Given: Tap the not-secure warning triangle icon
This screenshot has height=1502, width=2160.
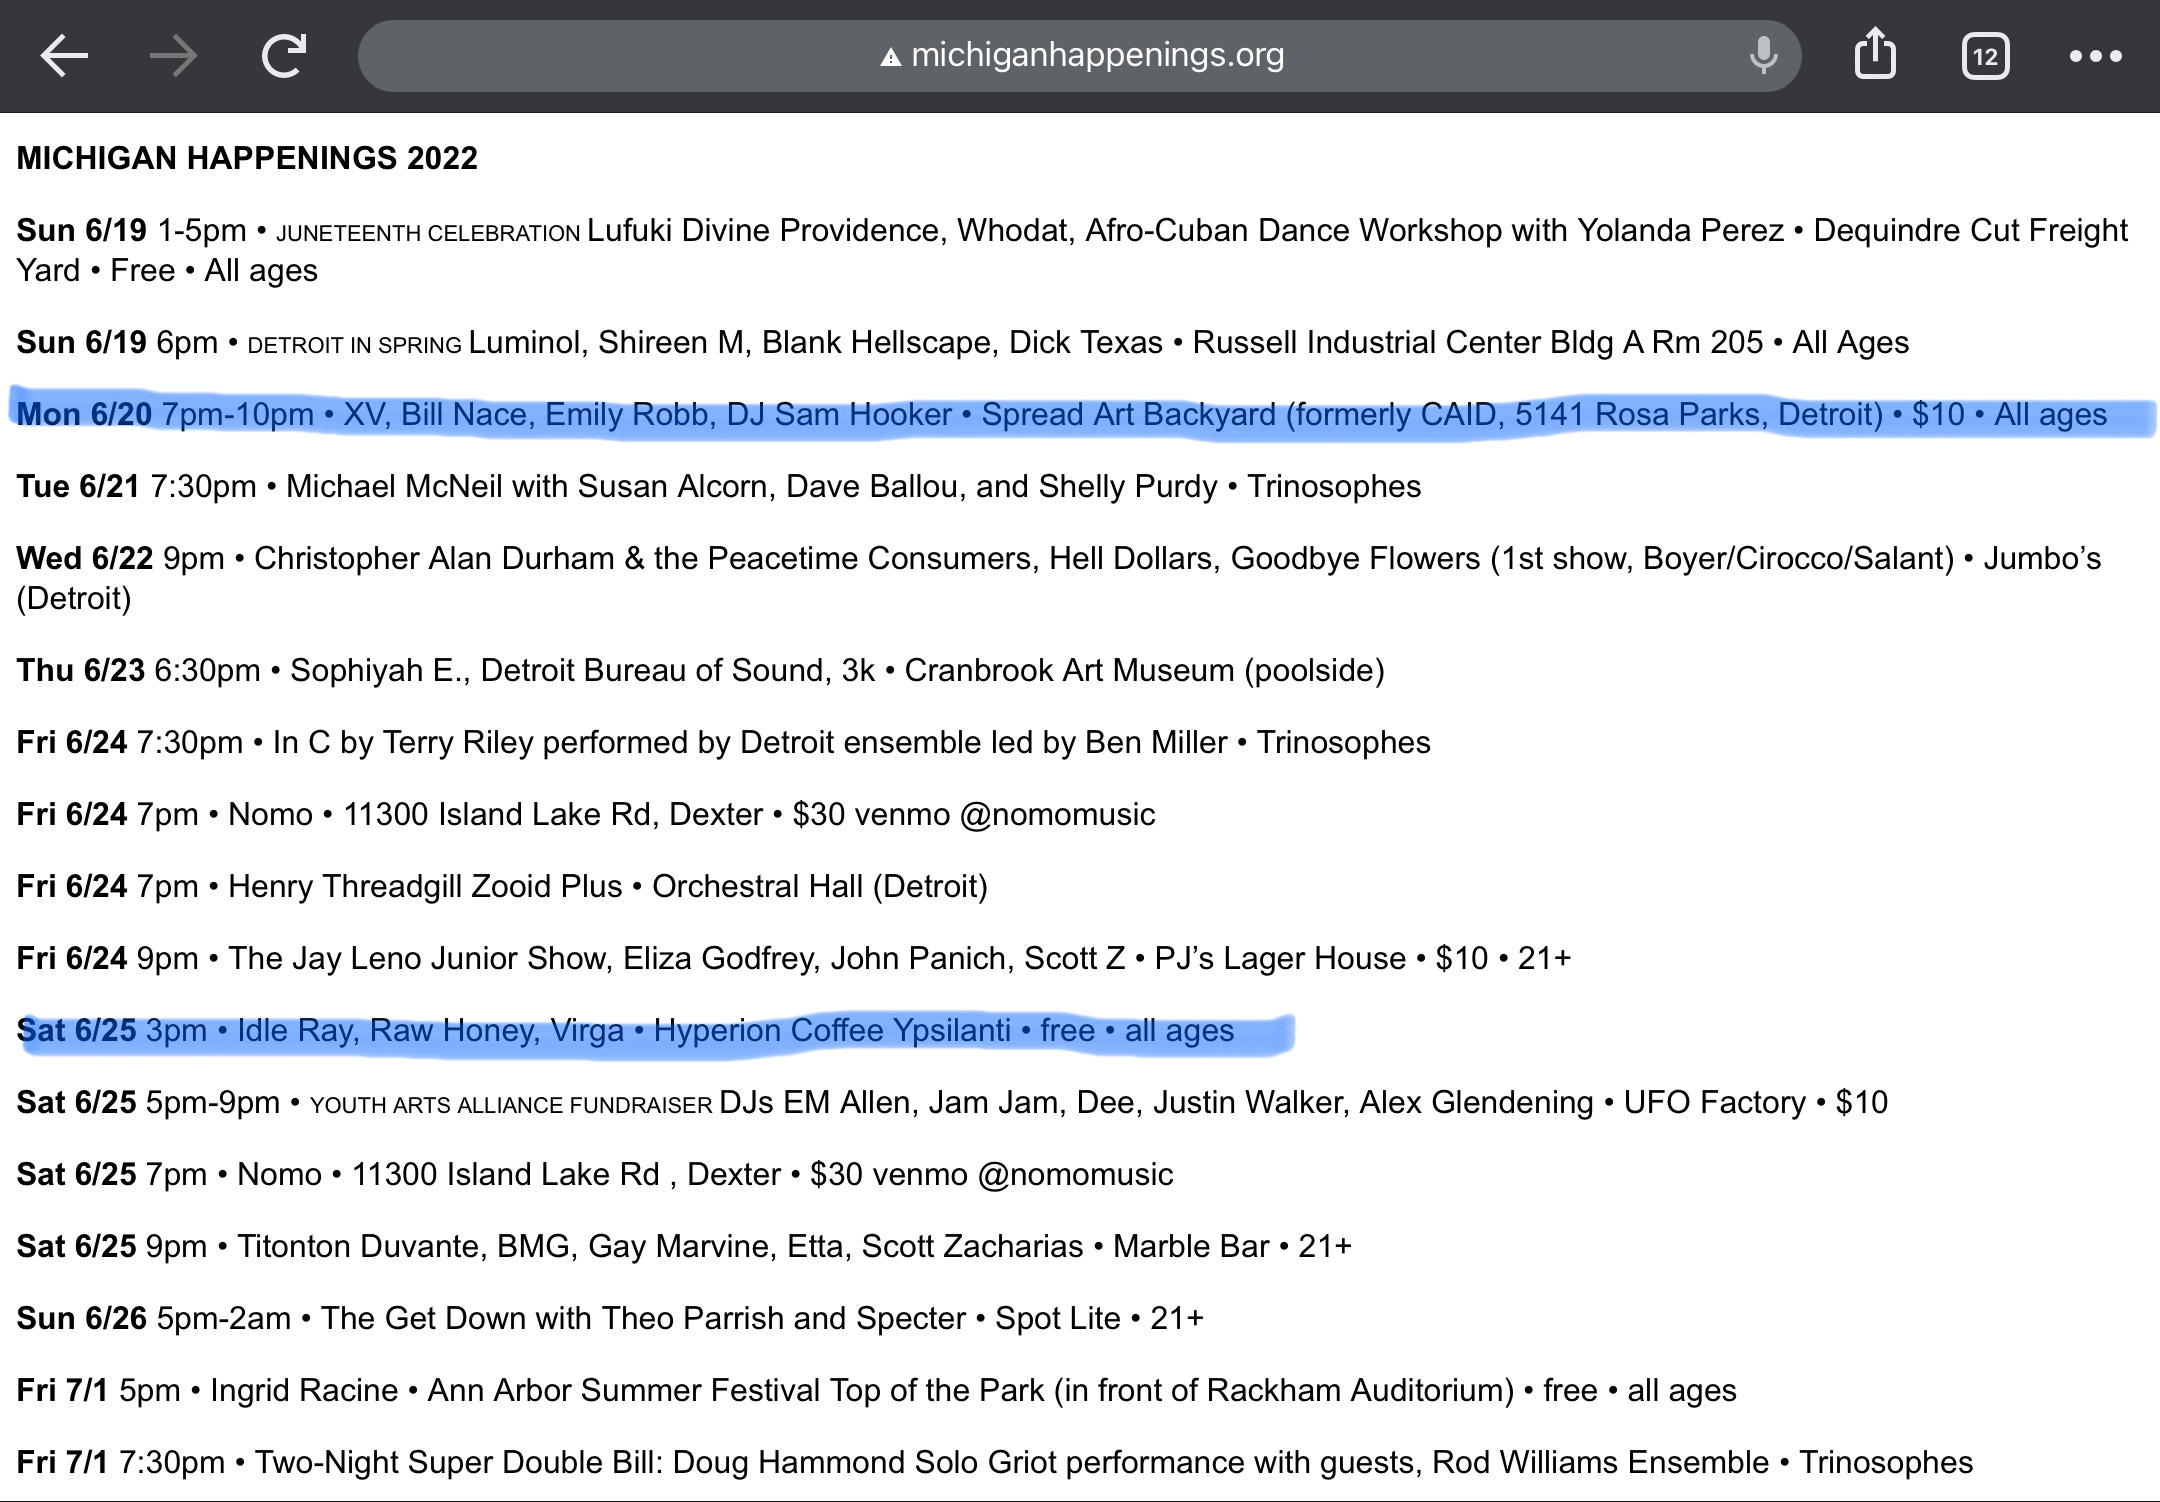Looking at the screenshot, I should point(890,57).
